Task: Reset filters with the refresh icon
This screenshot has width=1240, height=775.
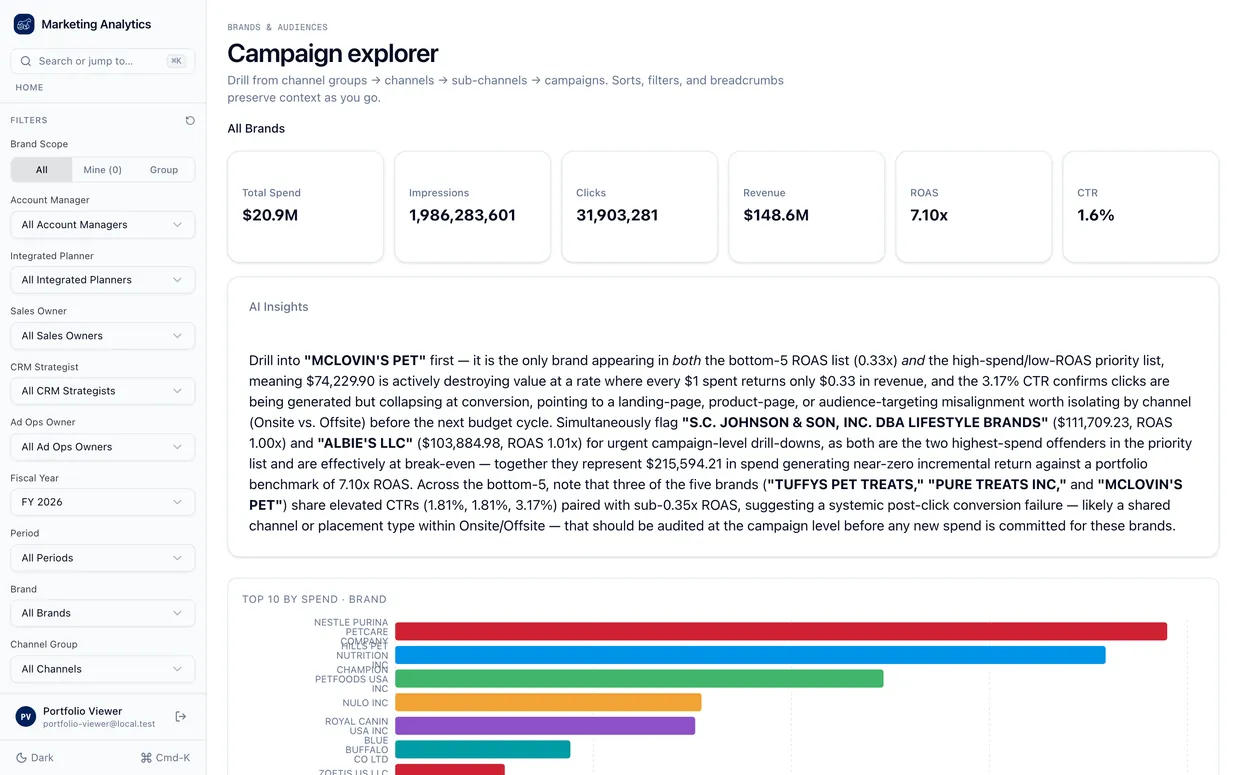Action: click(190, 121)
